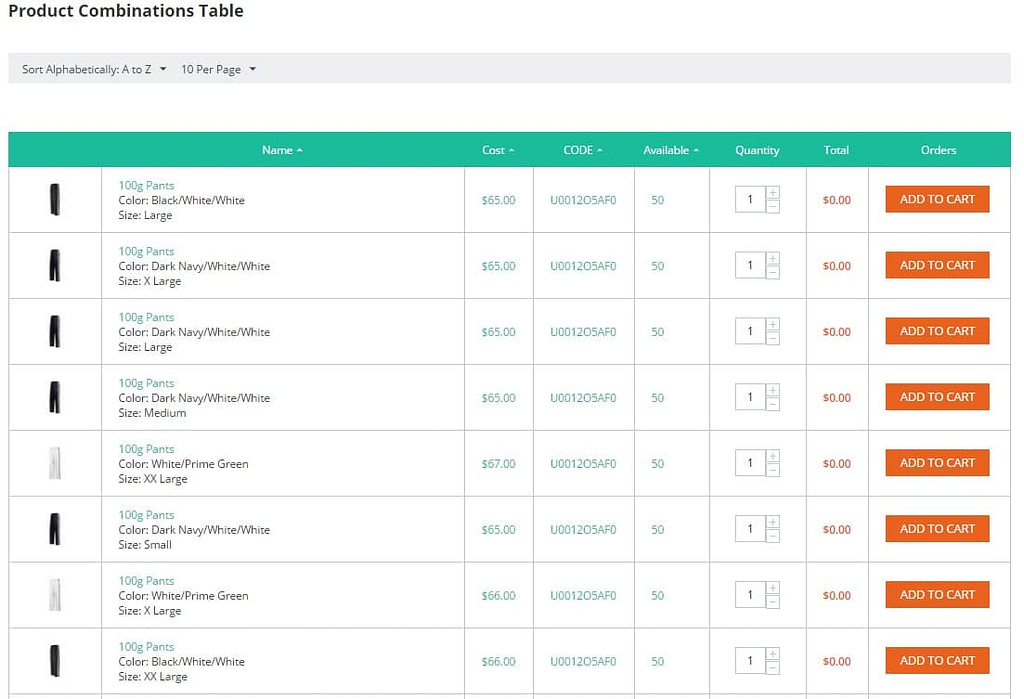Add Dark Navy Medium pants to cart

[937, 397]
